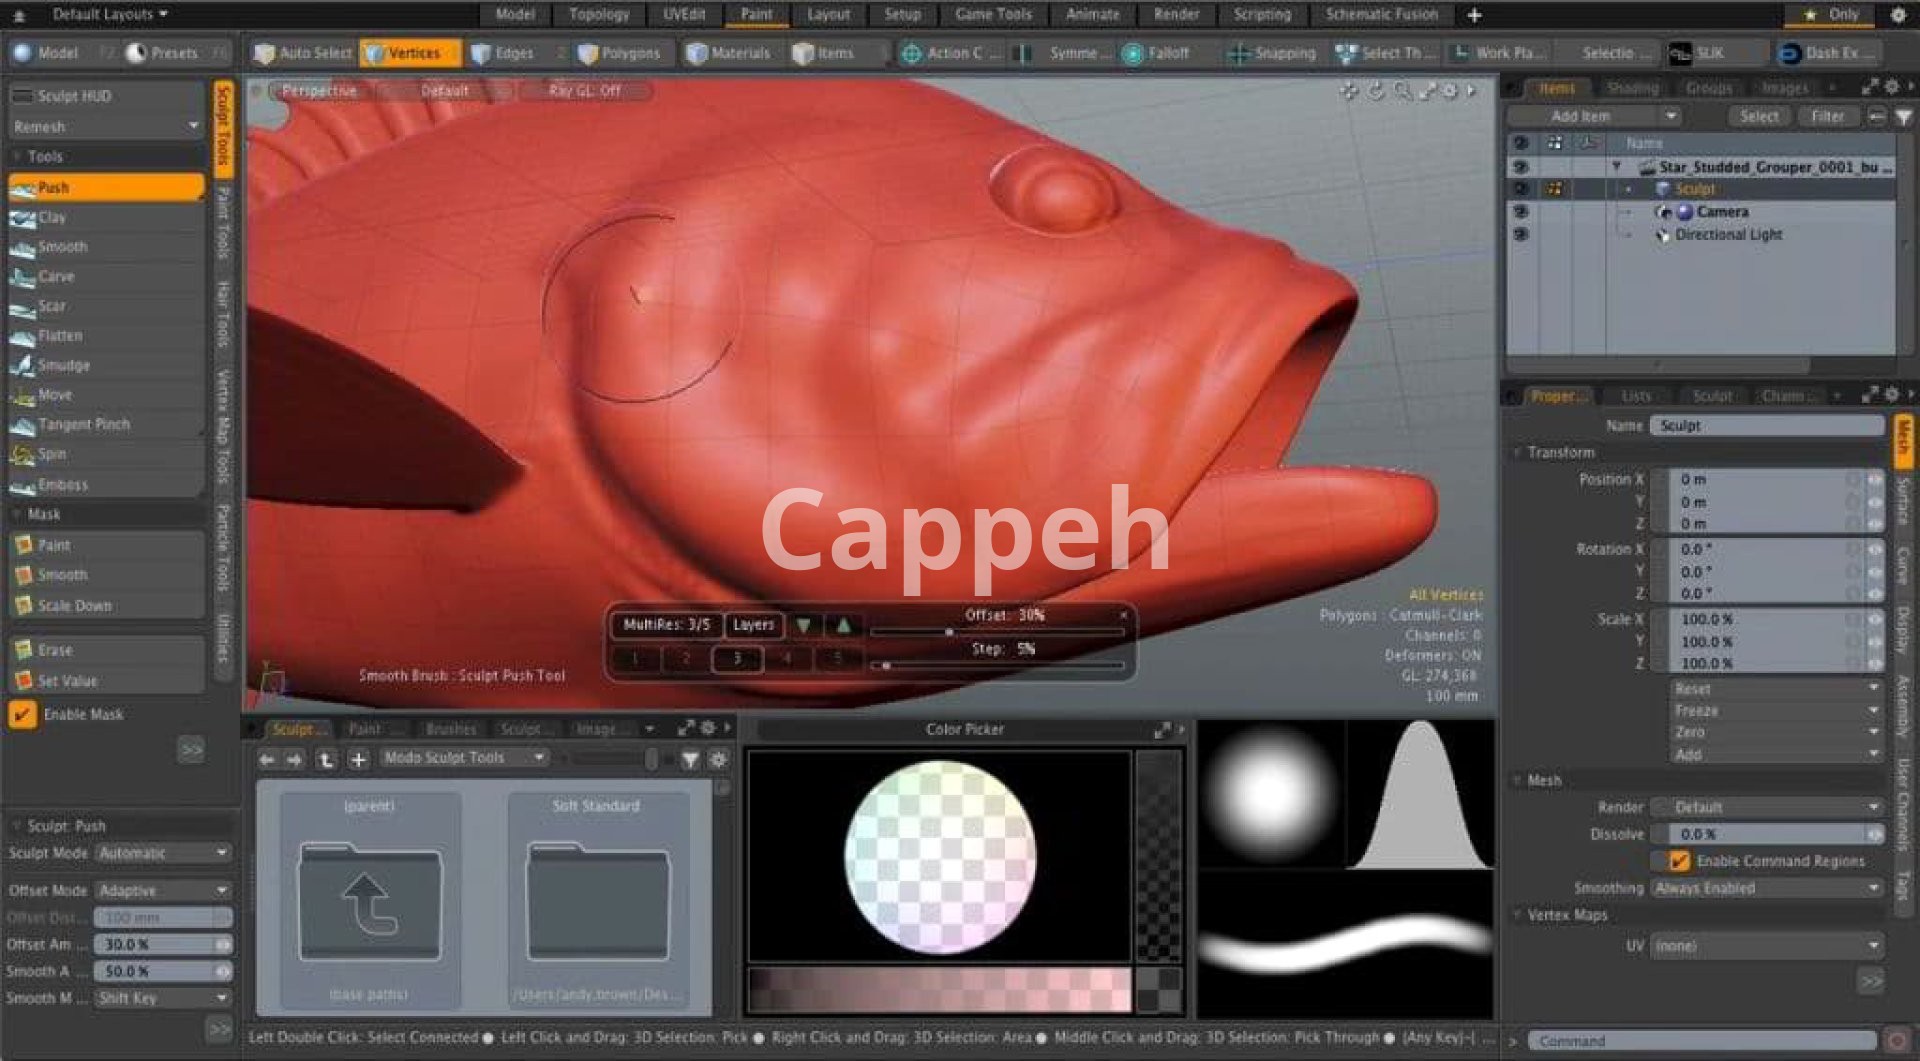1920x1061 pixels.
Task: Toggle the Enable Mask checkbox
Action: (x=22, y=715)
